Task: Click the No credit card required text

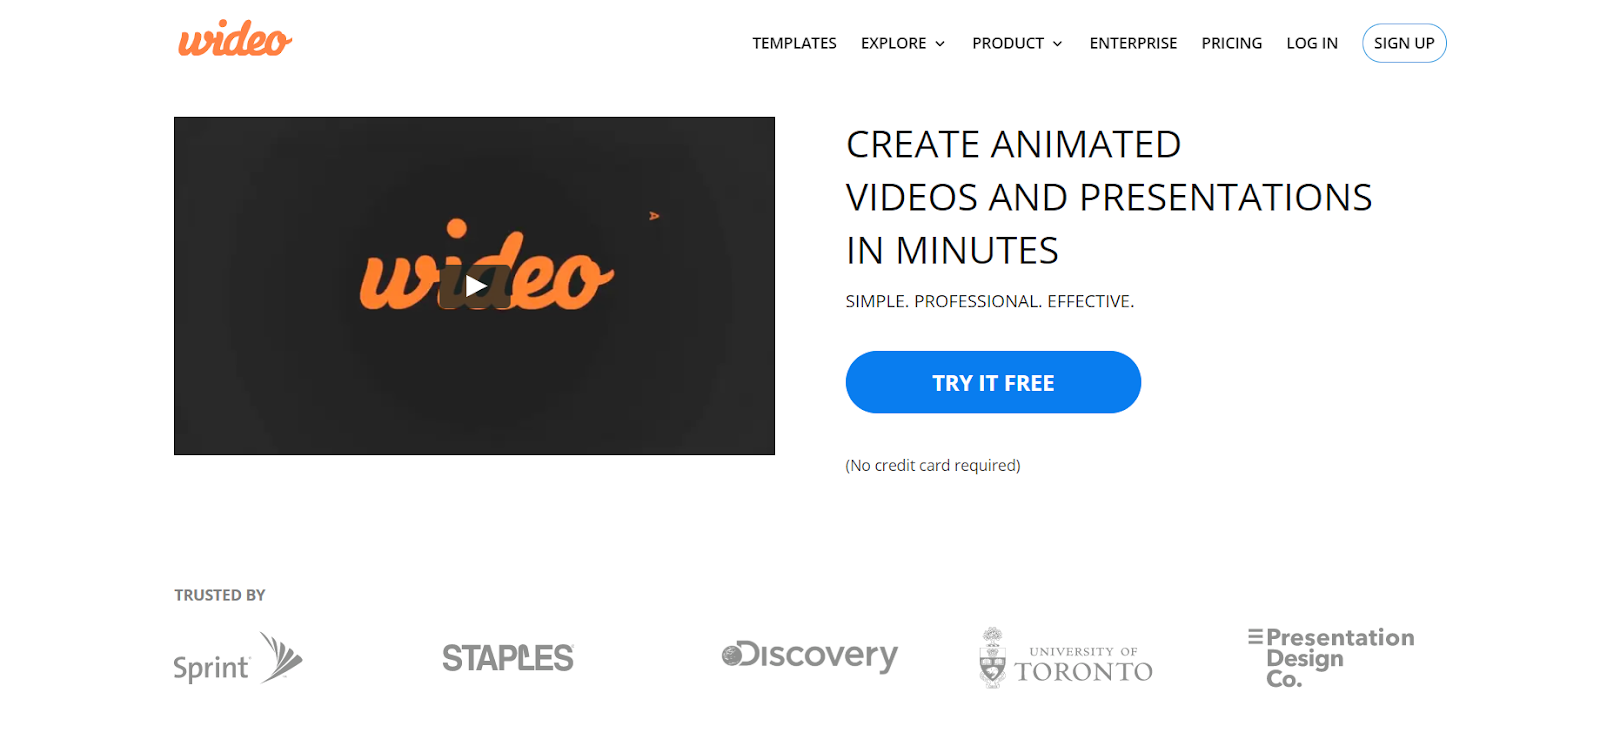Action: click(x=933, y=465)
